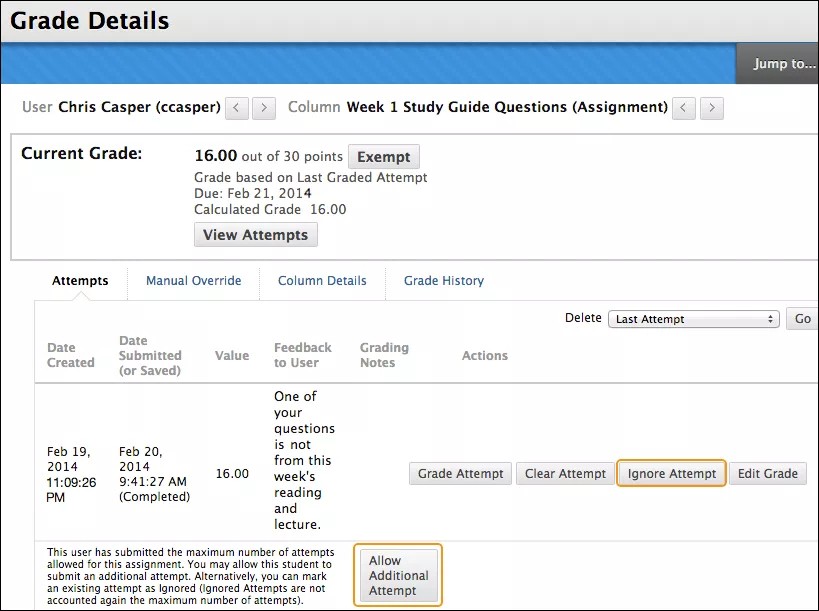Go to next column arrow
The image size is (819, 611).
tap(711, 107)
